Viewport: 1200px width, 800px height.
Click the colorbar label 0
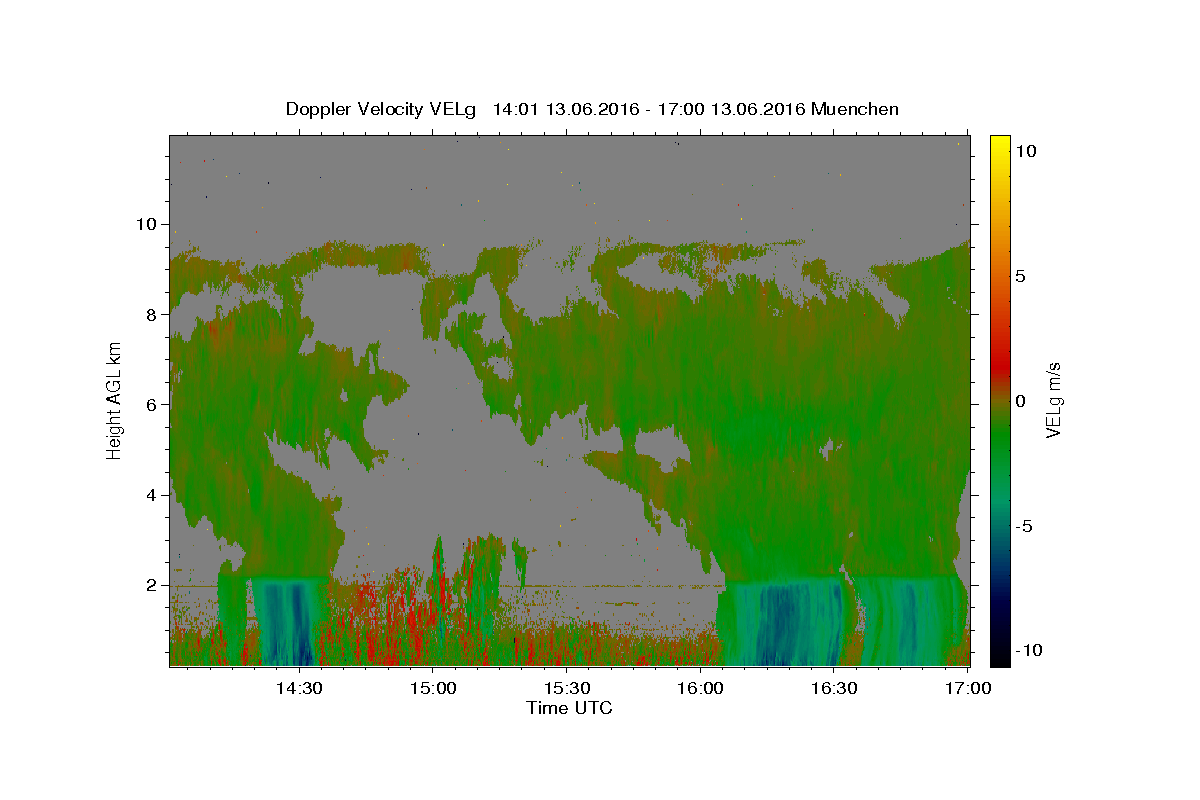[x=1021, y=401]
